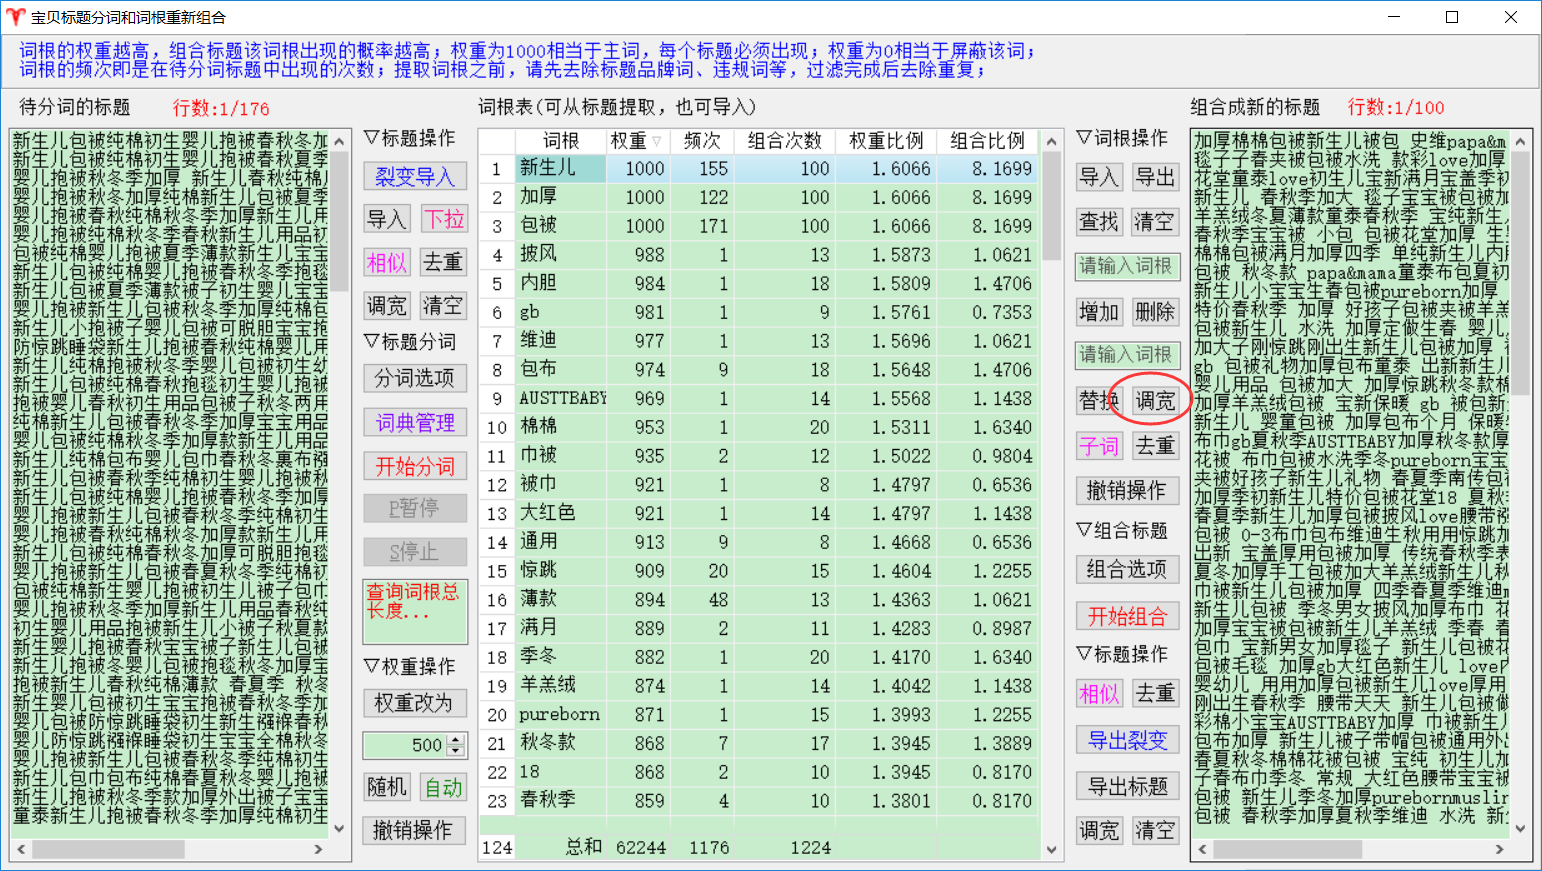This screenshot has width=1542, height=871.
Task: Collapse the 标题分词 section header
Action: pos(409,342)
